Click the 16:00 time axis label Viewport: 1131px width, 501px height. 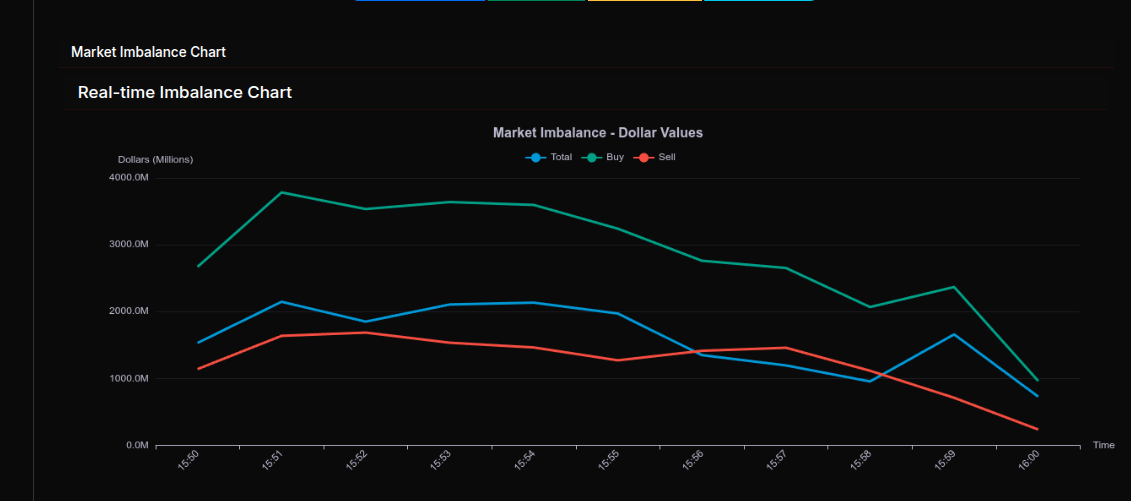(1028, 460)
